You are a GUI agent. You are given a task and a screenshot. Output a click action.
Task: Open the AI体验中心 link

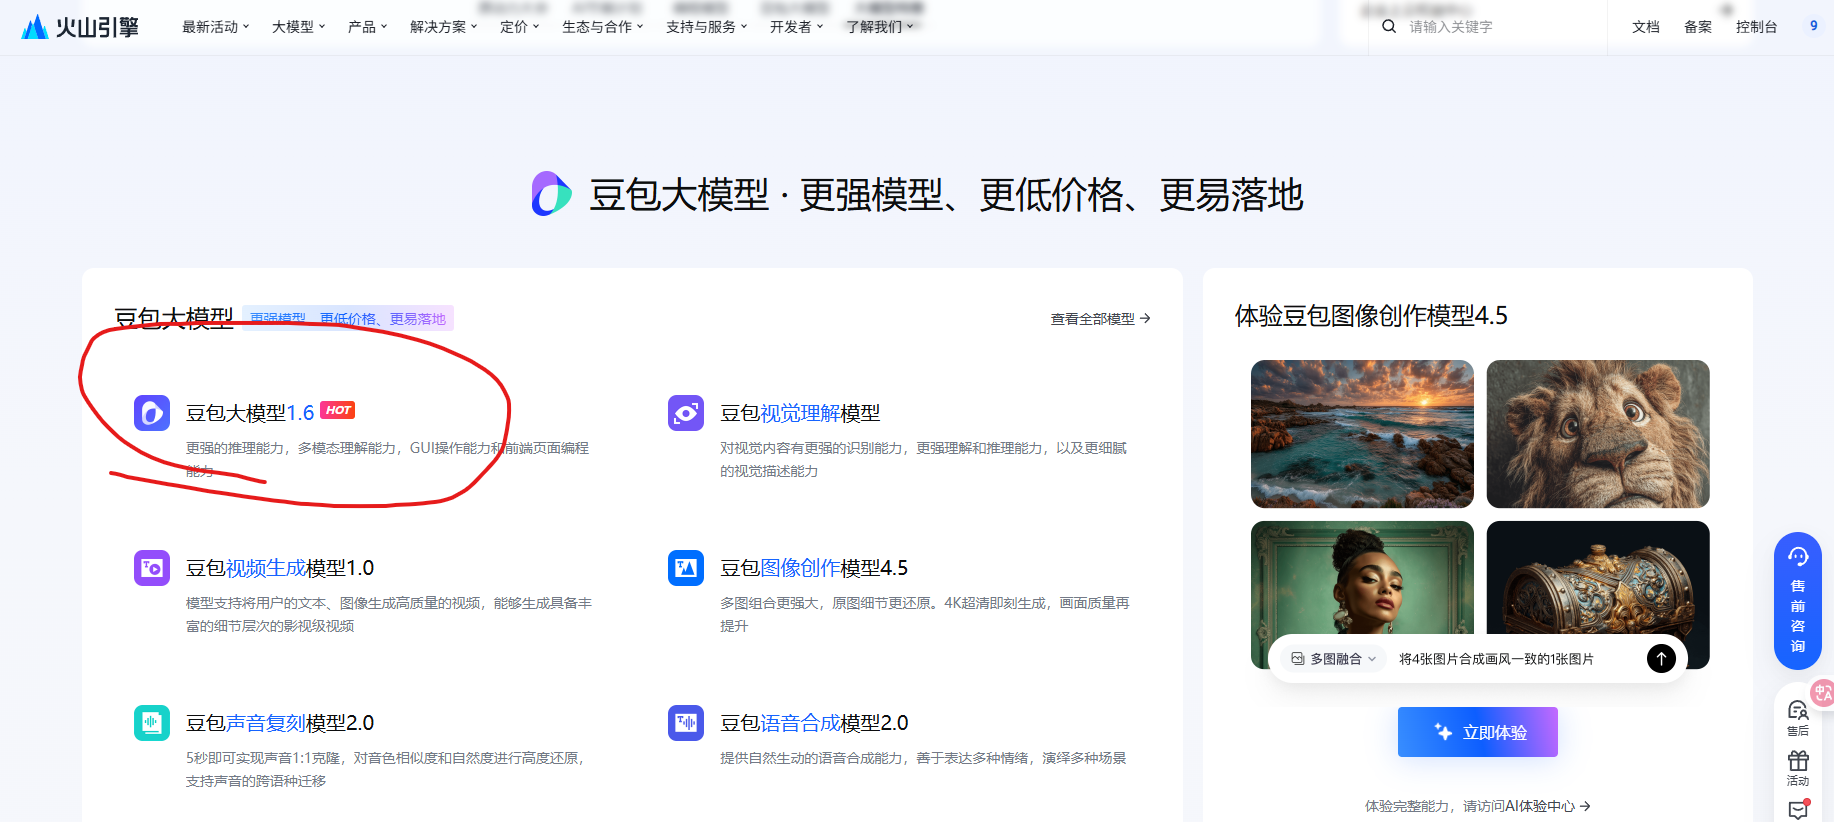point(1547,806)
